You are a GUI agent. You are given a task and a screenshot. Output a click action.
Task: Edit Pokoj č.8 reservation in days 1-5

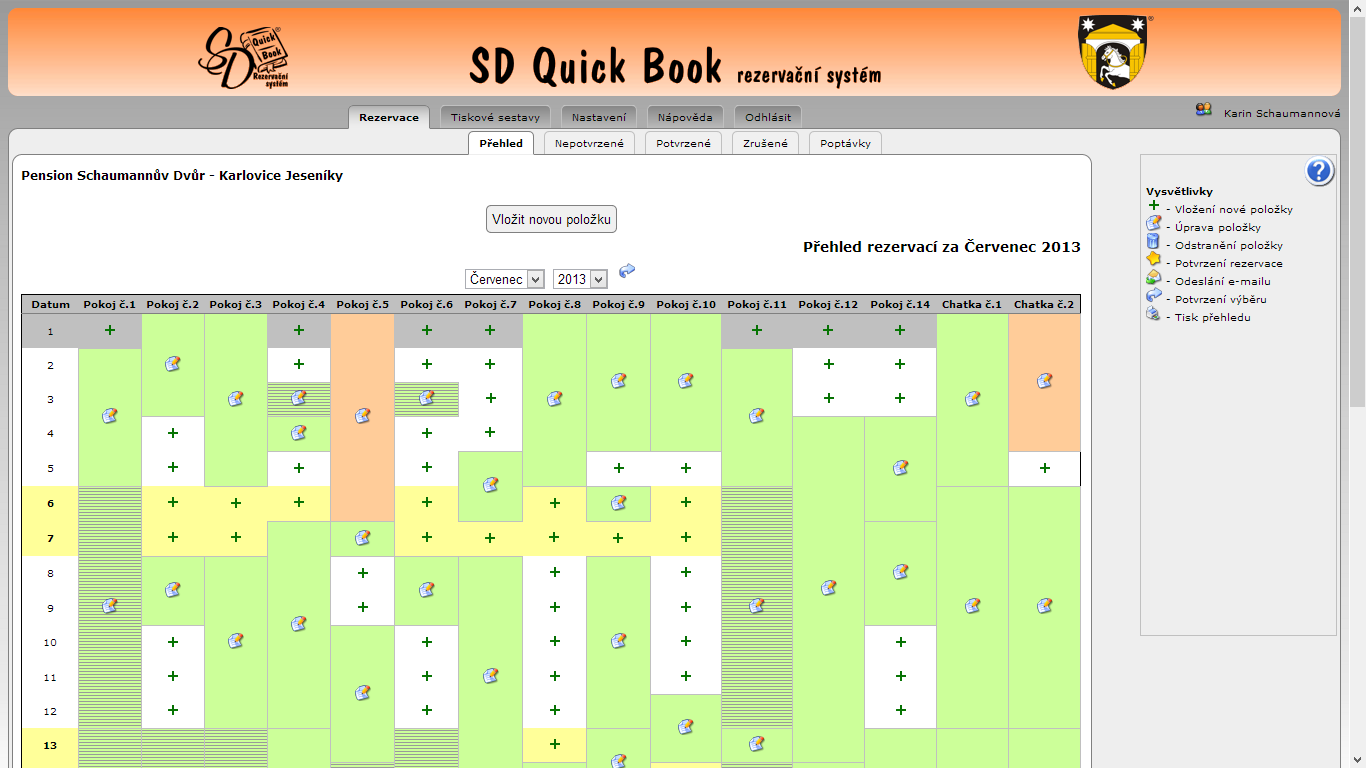555,399
